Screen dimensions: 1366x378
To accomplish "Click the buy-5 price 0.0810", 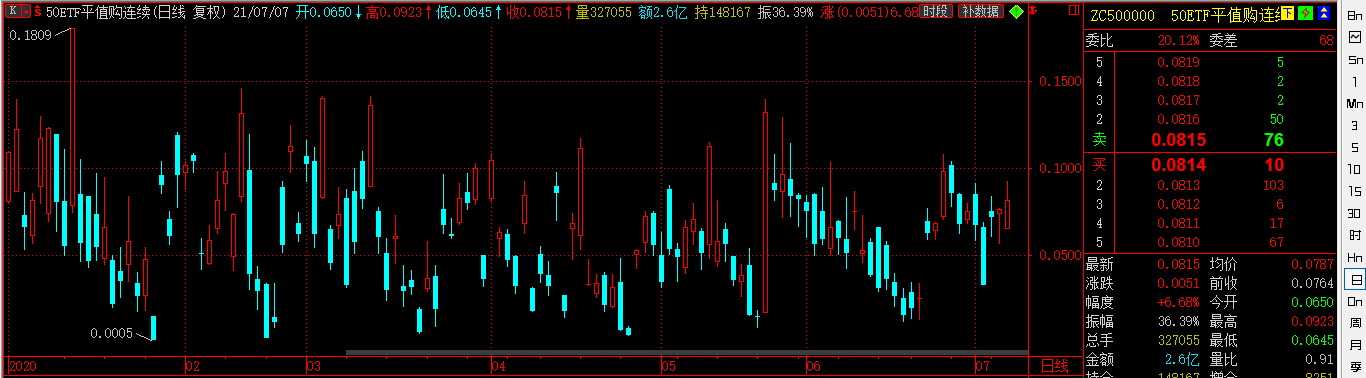I will point(1179,242).
